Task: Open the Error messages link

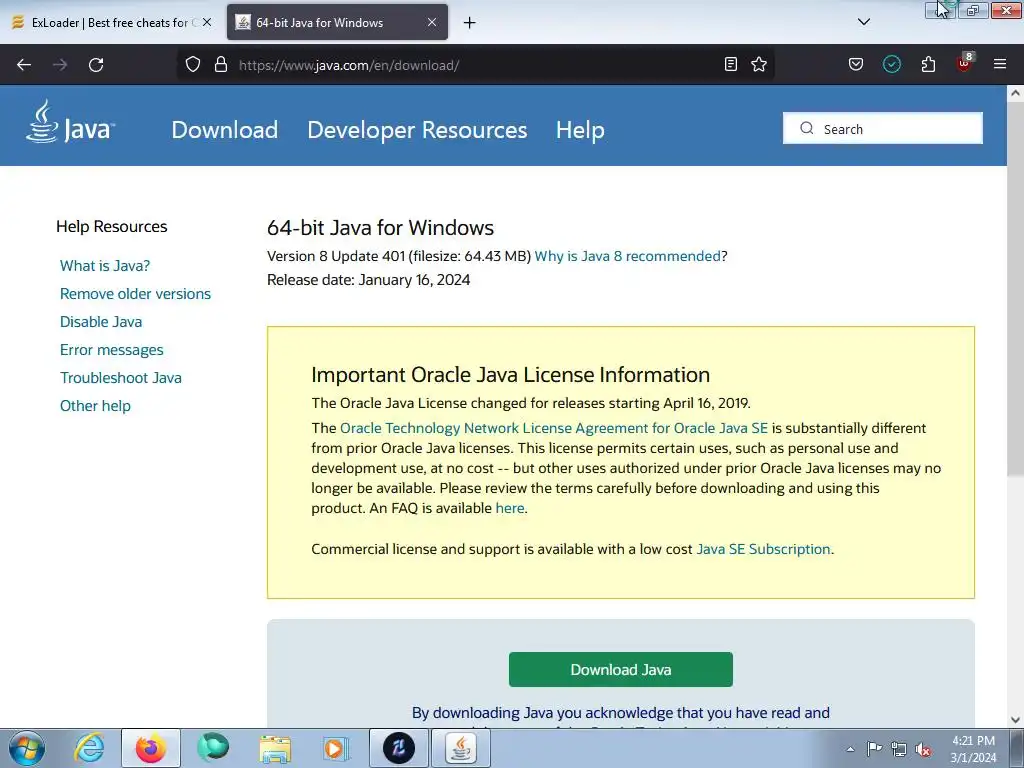Action: (112, 350)
